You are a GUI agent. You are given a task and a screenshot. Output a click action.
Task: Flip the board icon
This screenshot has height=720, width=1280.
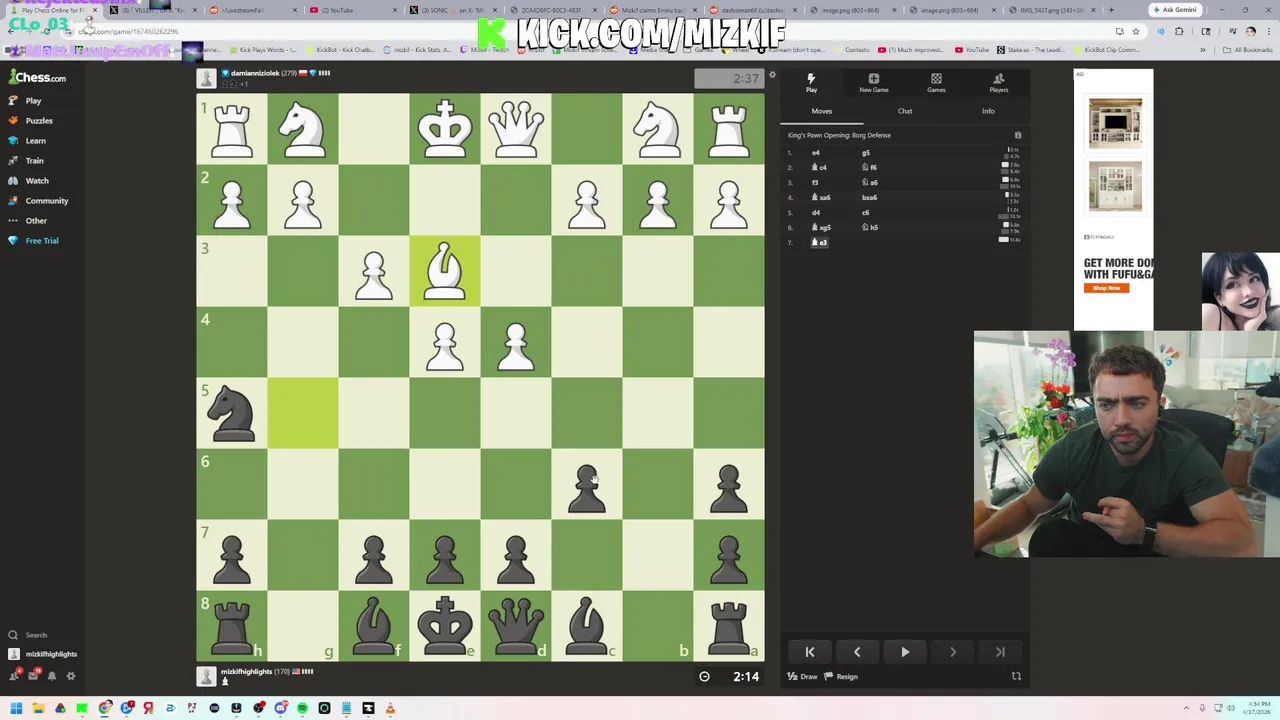(1016, 677)
